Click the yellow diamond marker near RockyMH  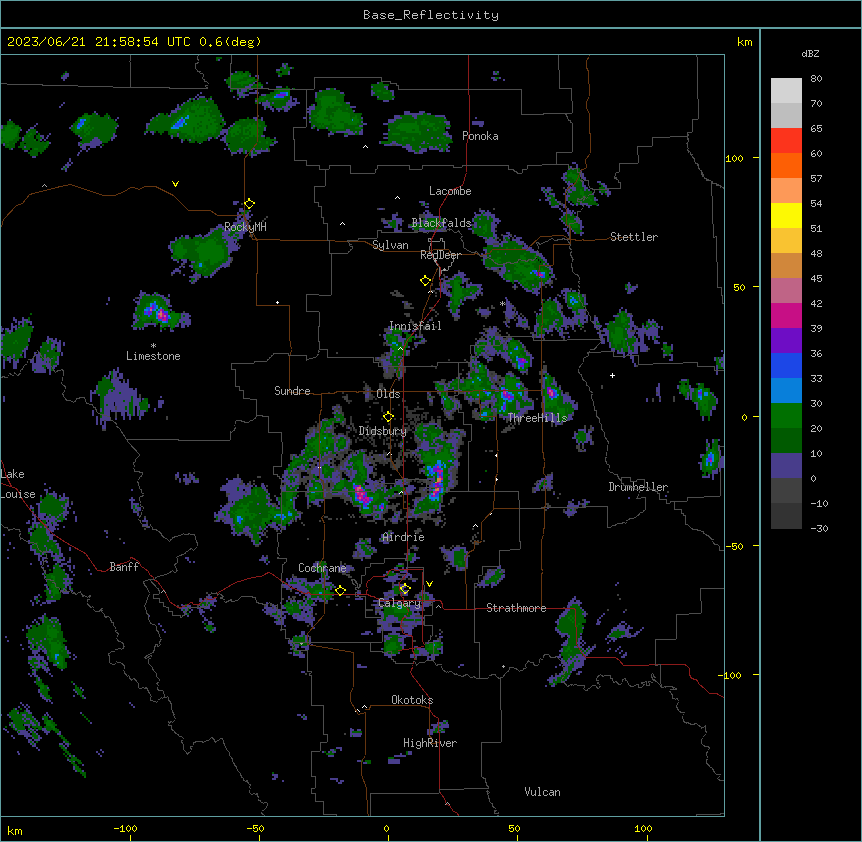pos(250,204)
